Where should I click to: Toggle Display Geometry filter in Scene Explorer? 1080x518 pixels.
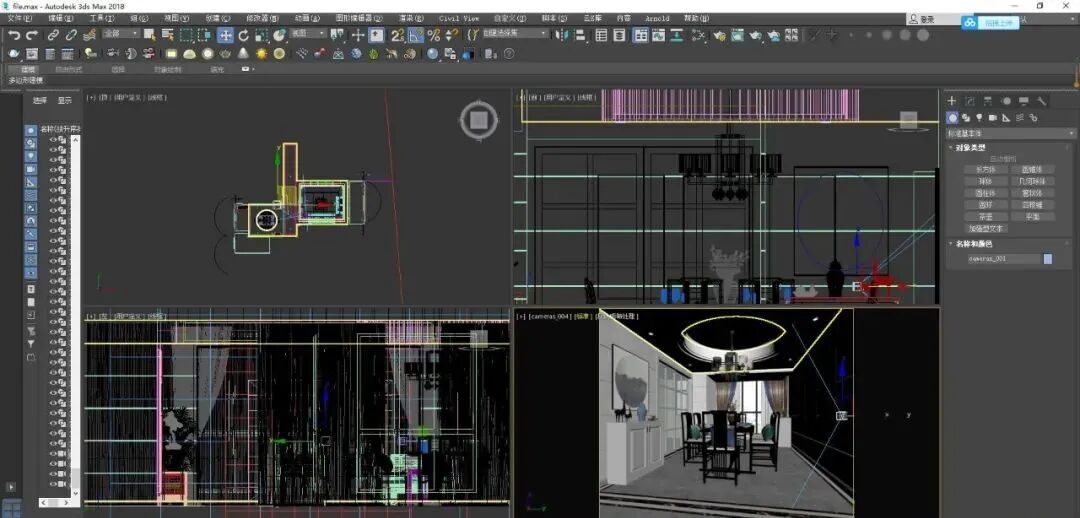31,130
